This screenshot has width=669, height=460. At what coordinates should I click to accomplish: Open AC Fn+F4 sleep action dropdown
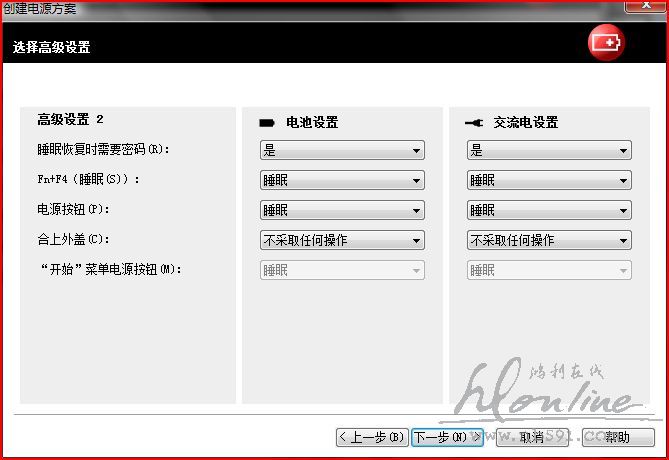549,180
